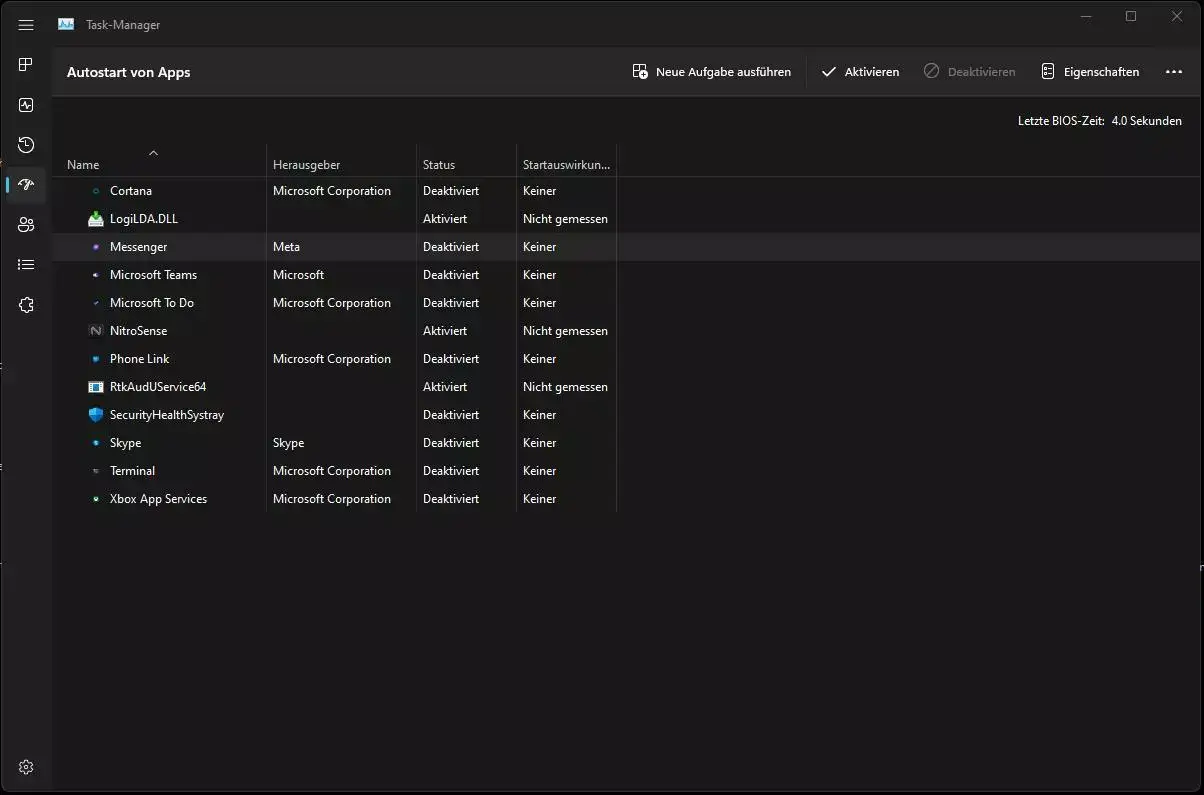Click the Letzte BIOS-Zeit value
This screenshot has height=795, width=1204.
tap(1147, 121)
